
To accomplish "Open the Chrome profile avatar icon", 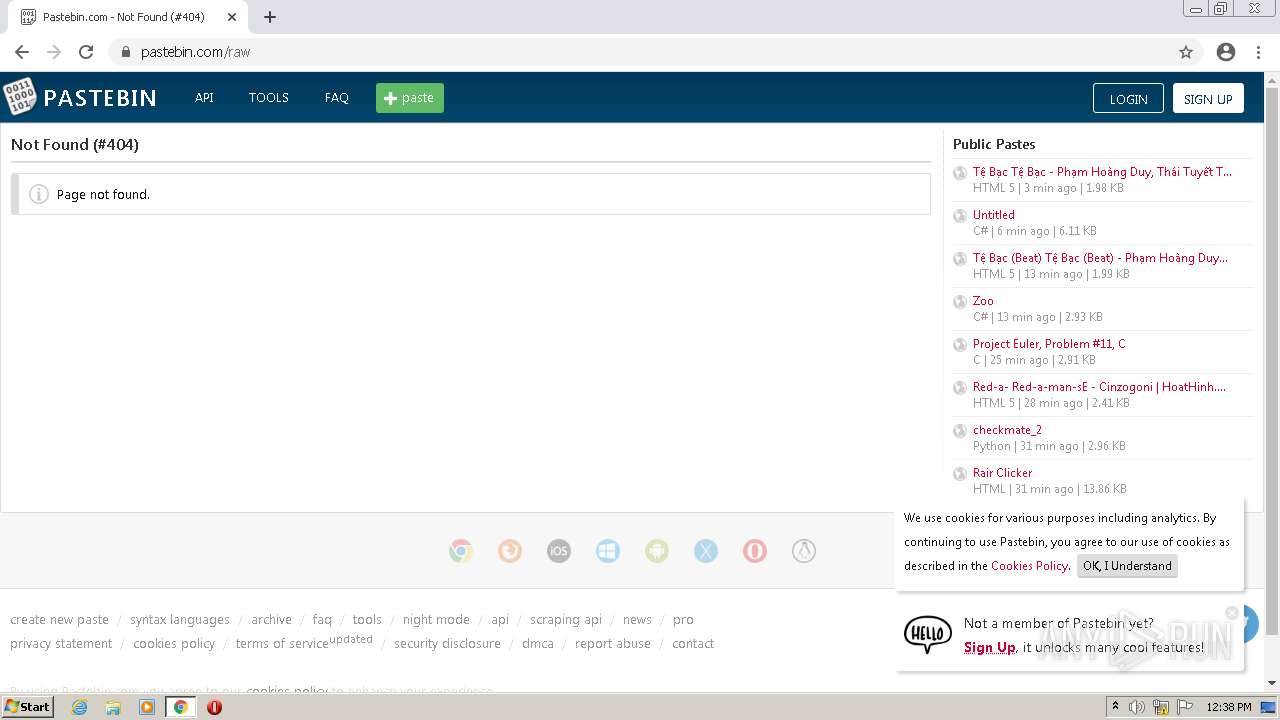I will tap(1226, 52).
